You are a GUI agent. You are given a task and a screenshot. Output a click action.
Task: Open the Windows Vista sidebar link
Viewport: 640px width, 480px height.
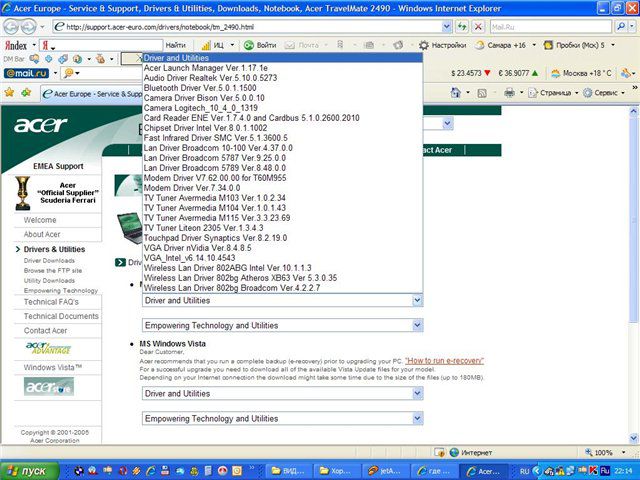pyautogui.click(x=53, y=367)
